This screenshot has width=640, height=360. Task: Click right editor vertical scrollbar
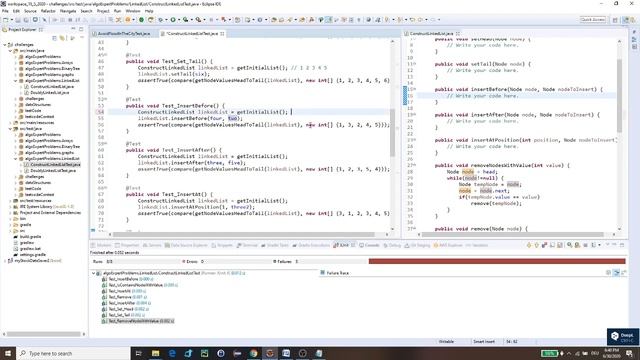[x=619, y=96]
